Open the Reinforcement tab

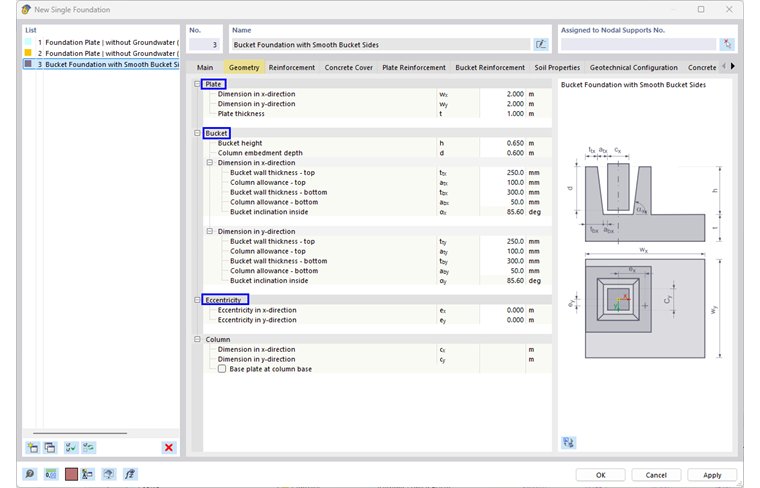292,67
